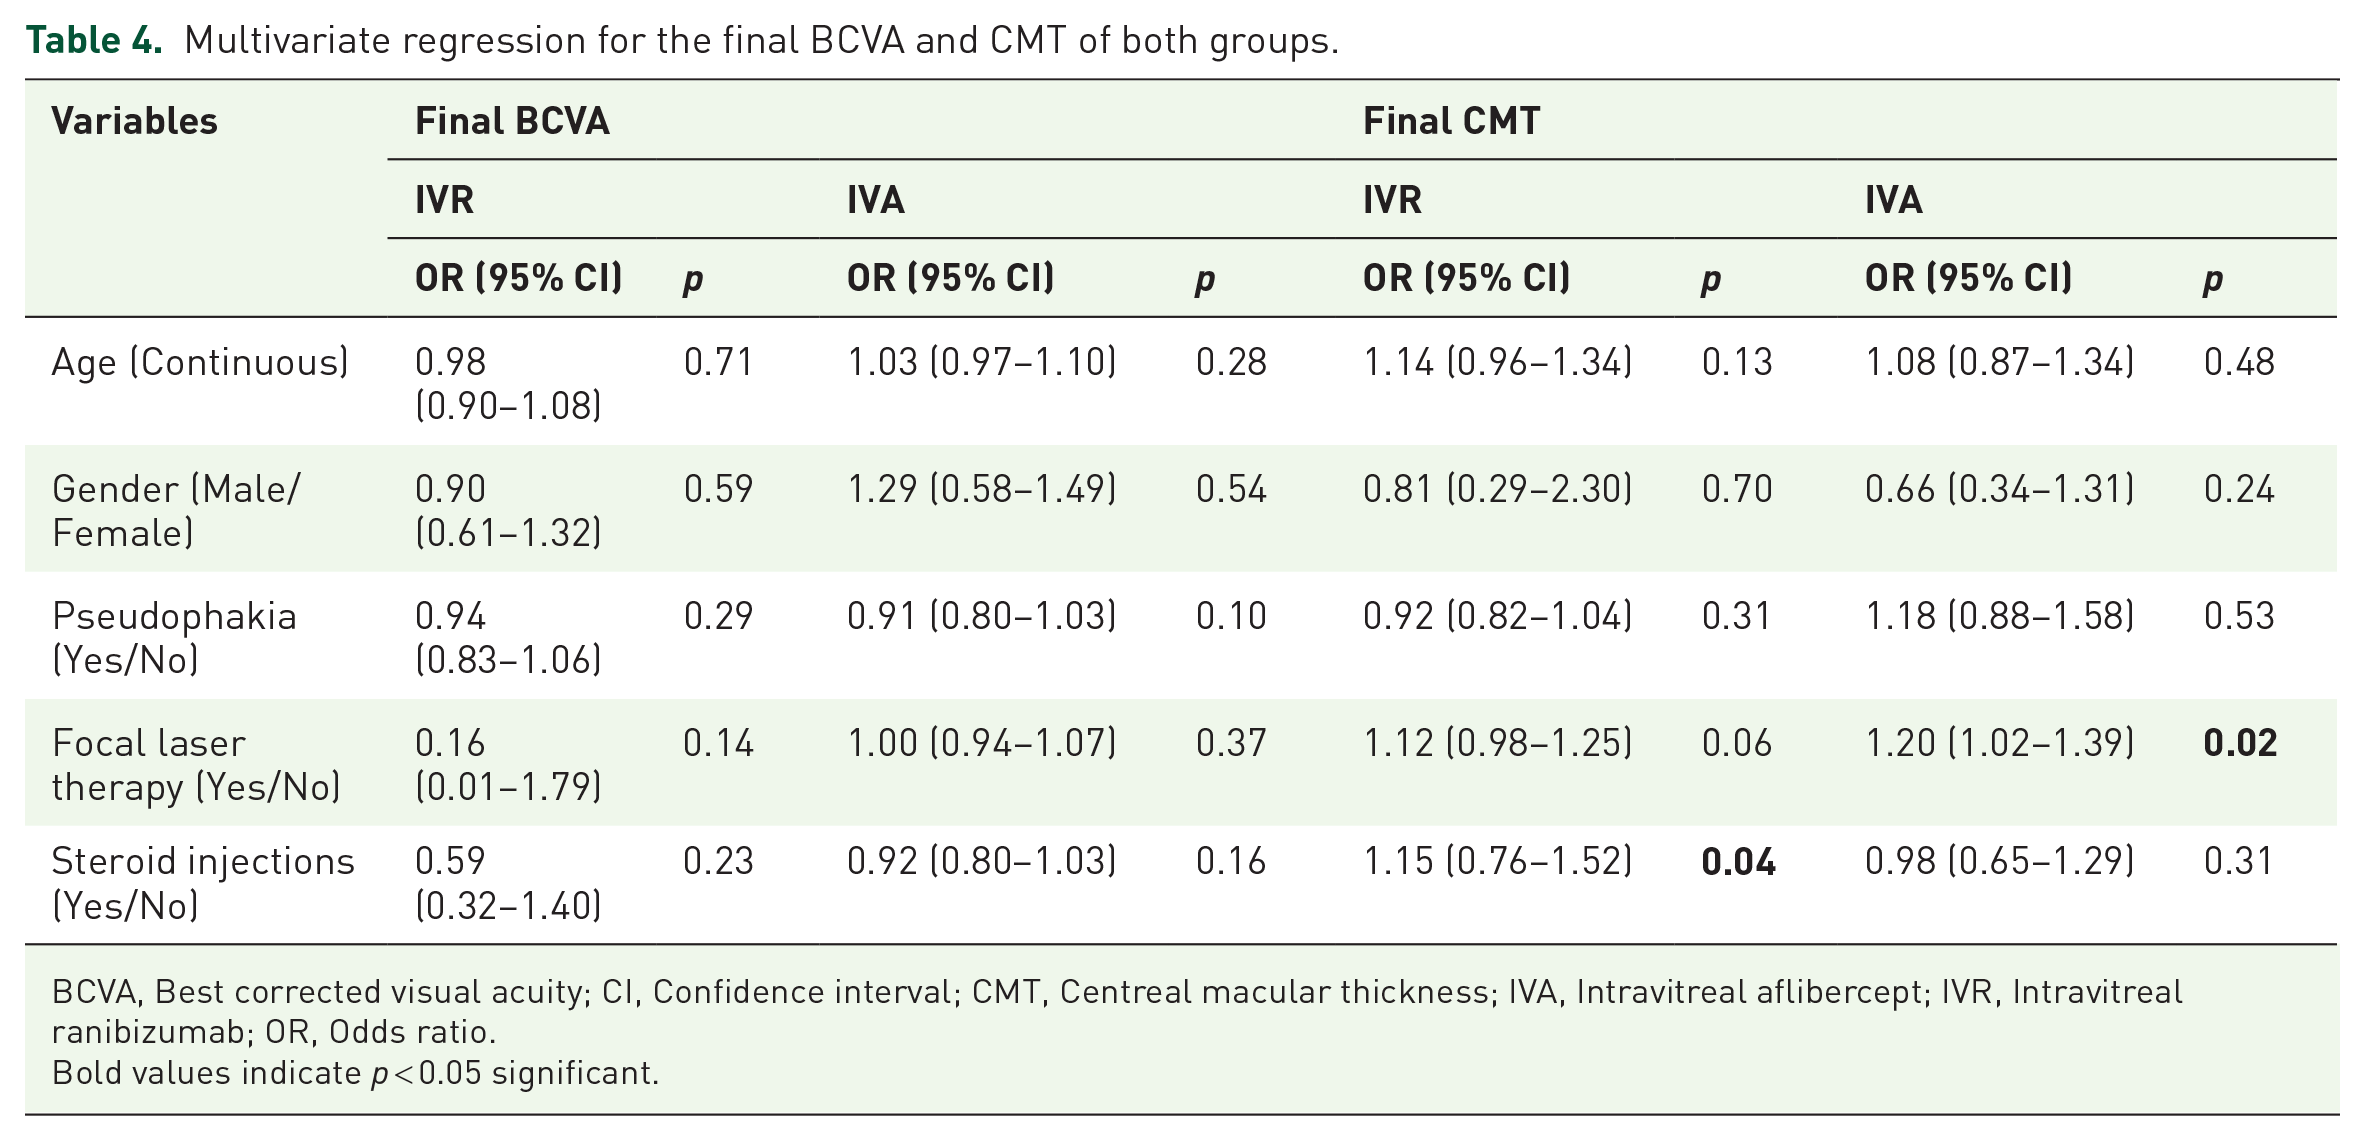Click the Final CMT header

tap(1451, 121)
